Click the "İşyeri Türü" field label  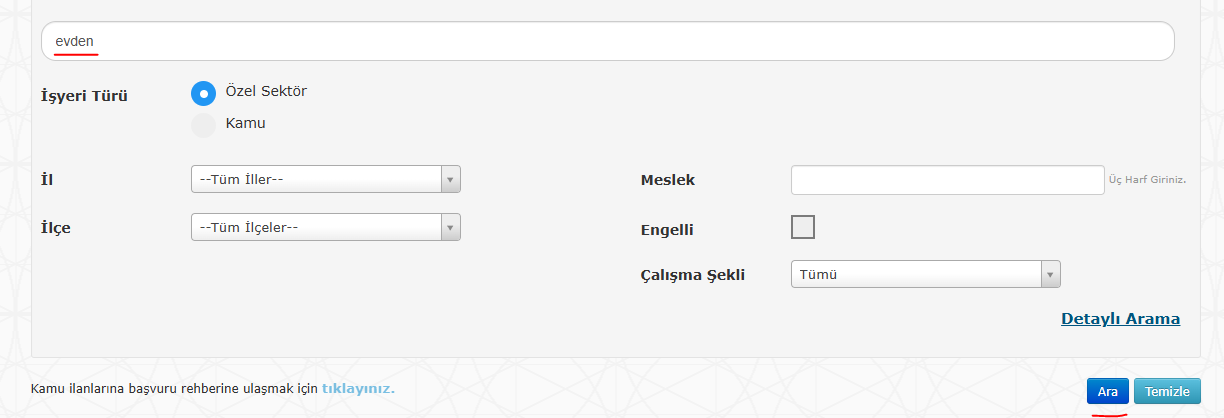click(x=84, y=97)
